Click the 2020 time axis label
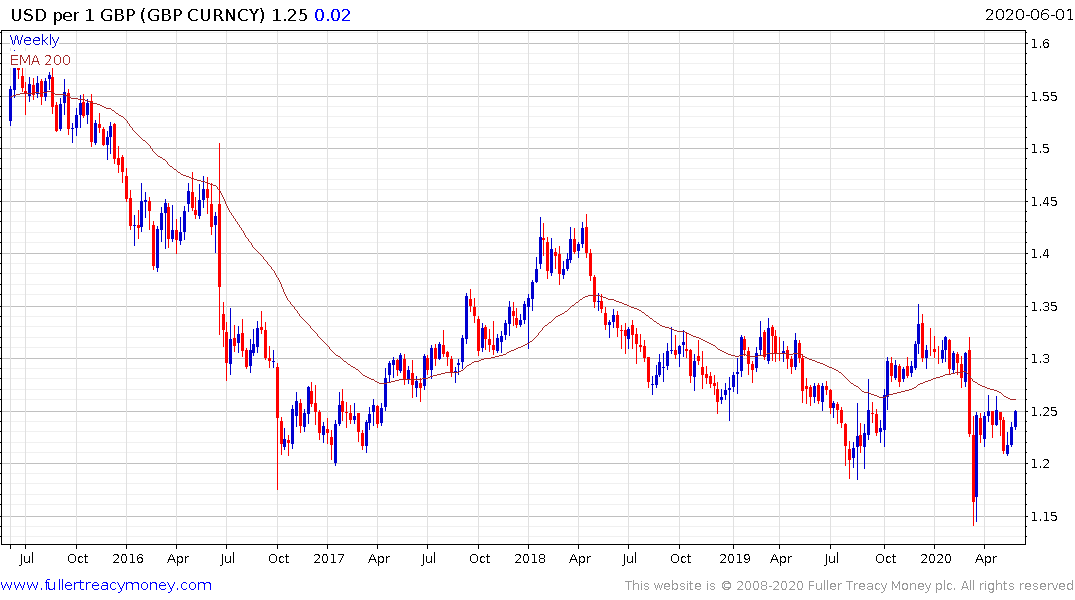The height and width of the screenshot is (600, 1075). click(x=936, y=558)
